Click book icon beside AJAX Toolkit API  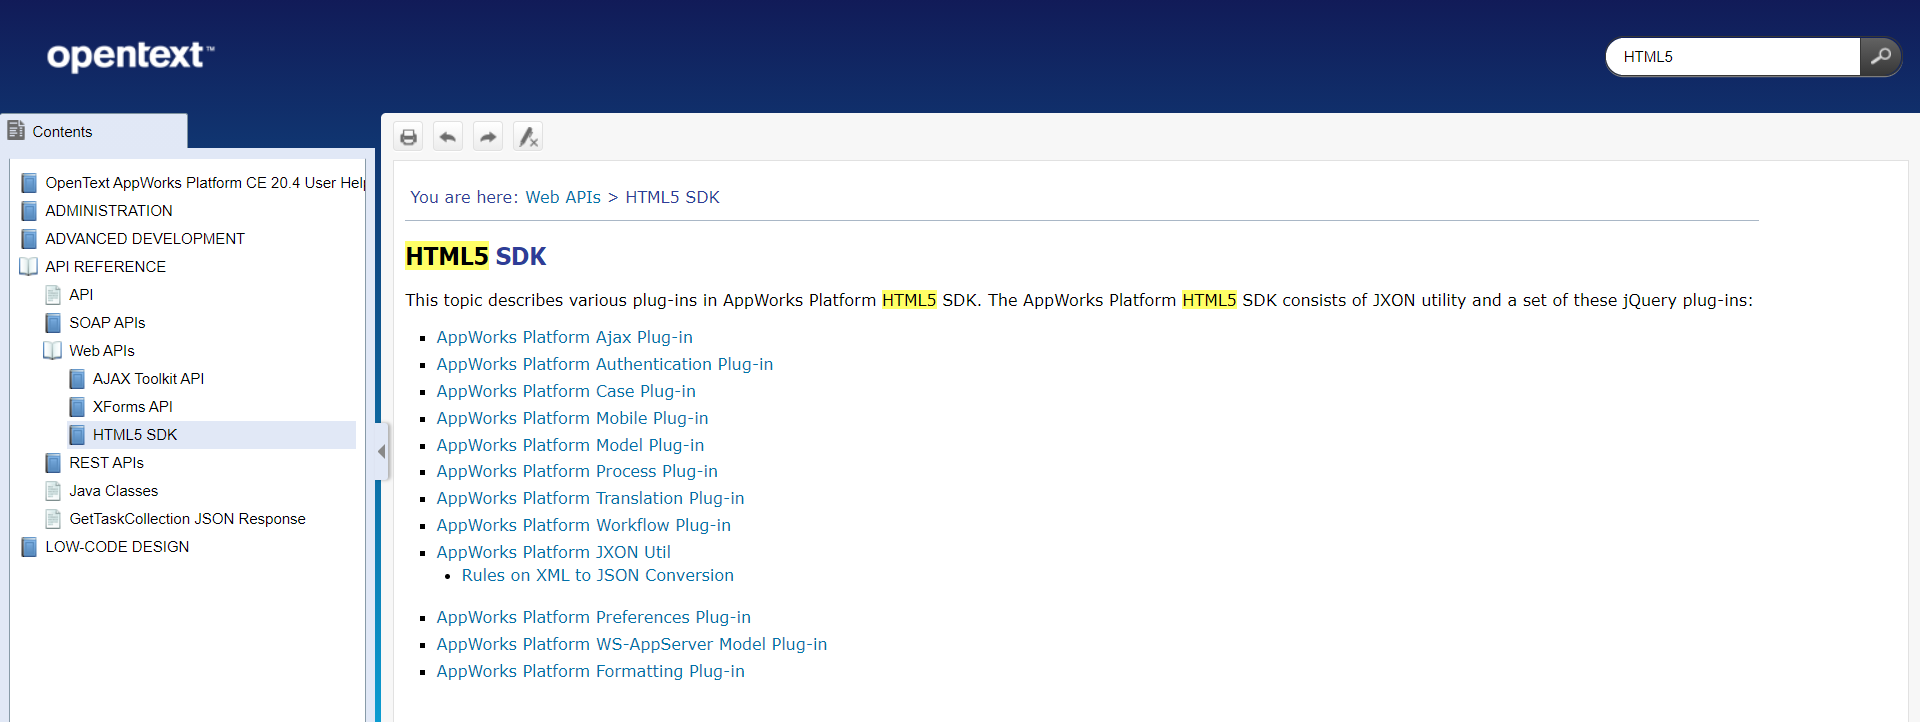pyautogui.click(x=77, y=379)
